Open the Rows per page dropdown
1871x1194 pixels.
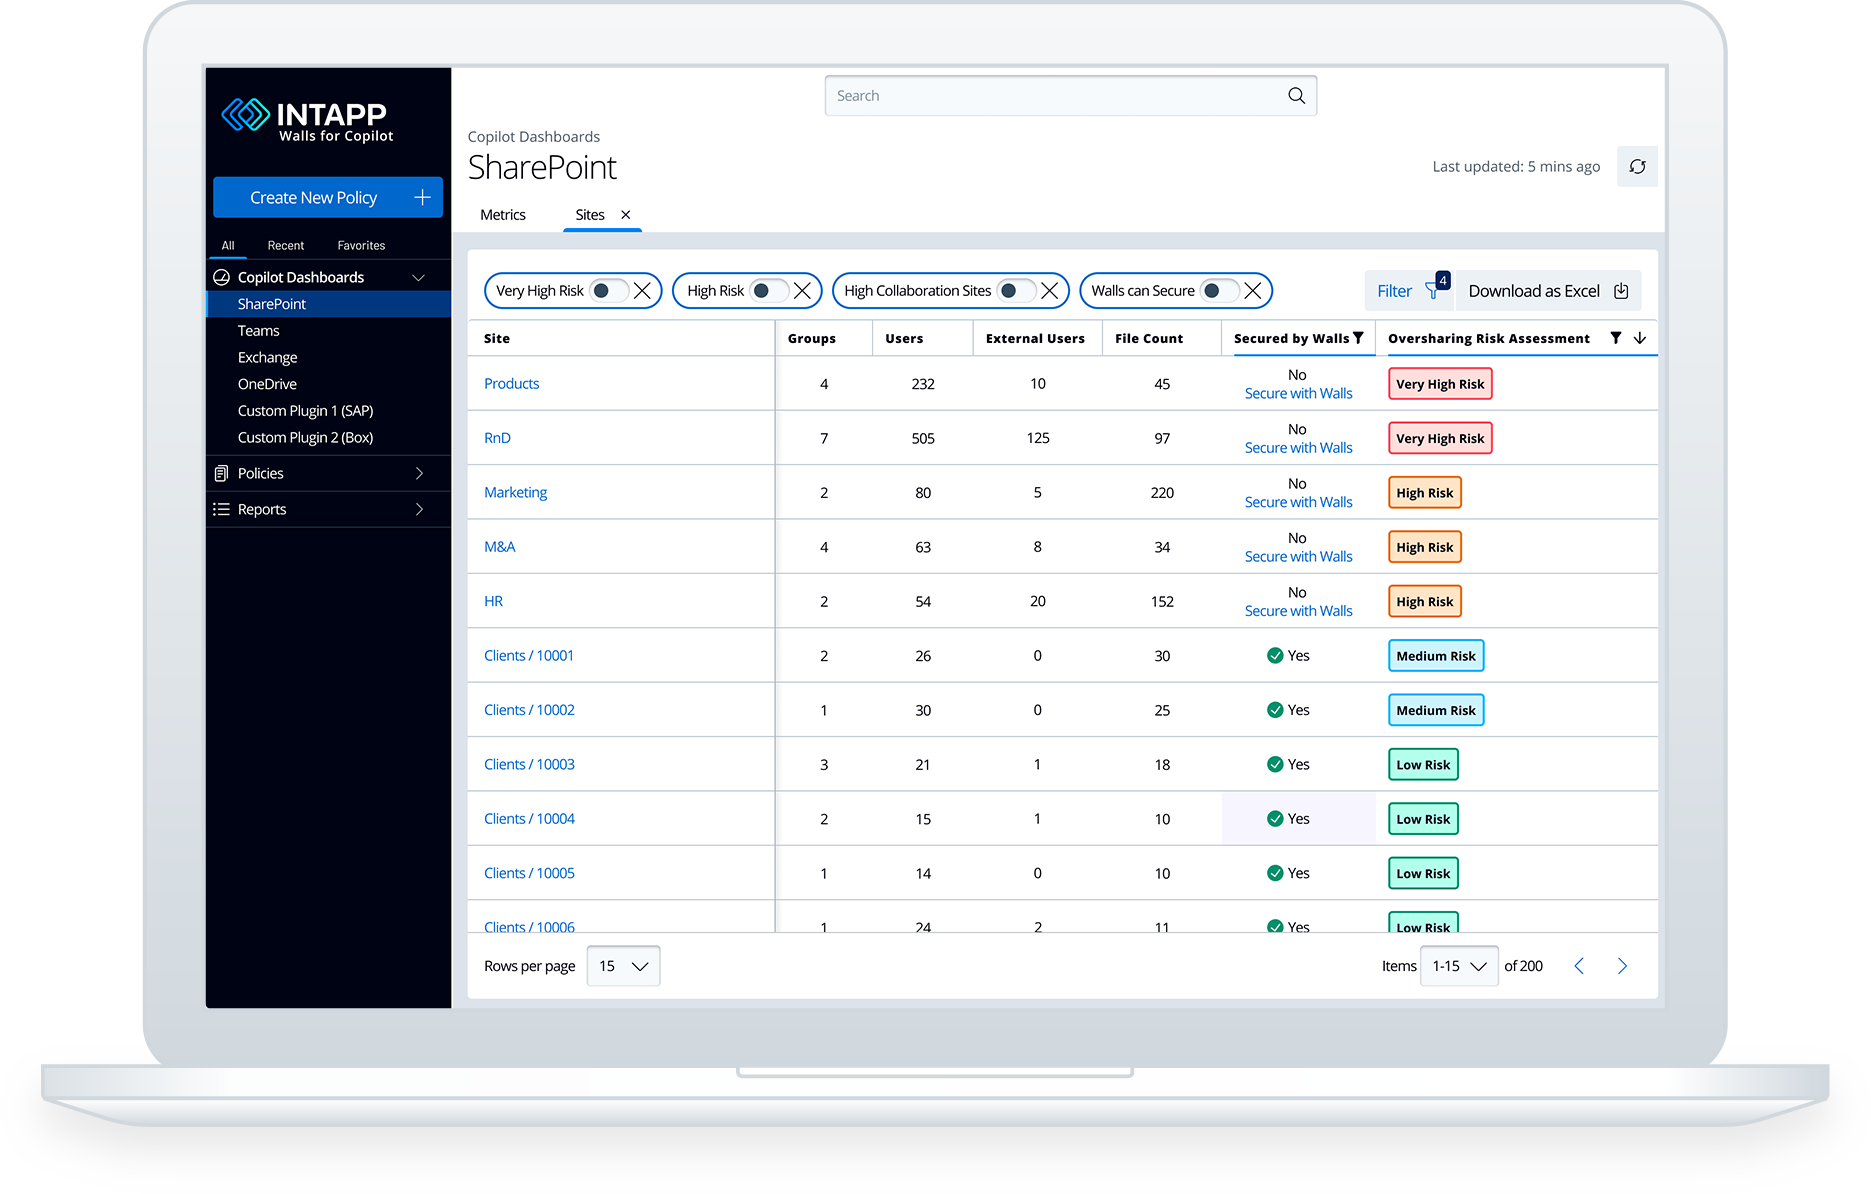click(x=622, y=965)
